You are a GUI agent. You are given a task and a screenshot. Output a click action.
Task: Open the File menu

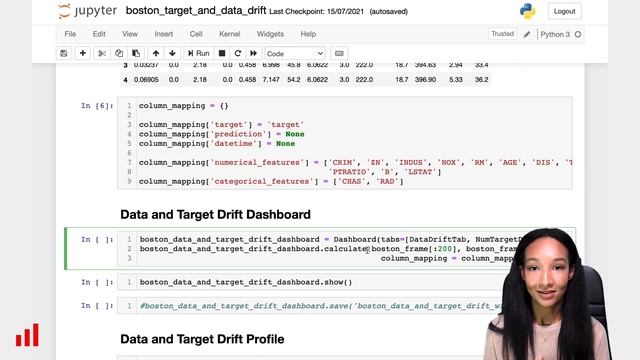point(70,34)
